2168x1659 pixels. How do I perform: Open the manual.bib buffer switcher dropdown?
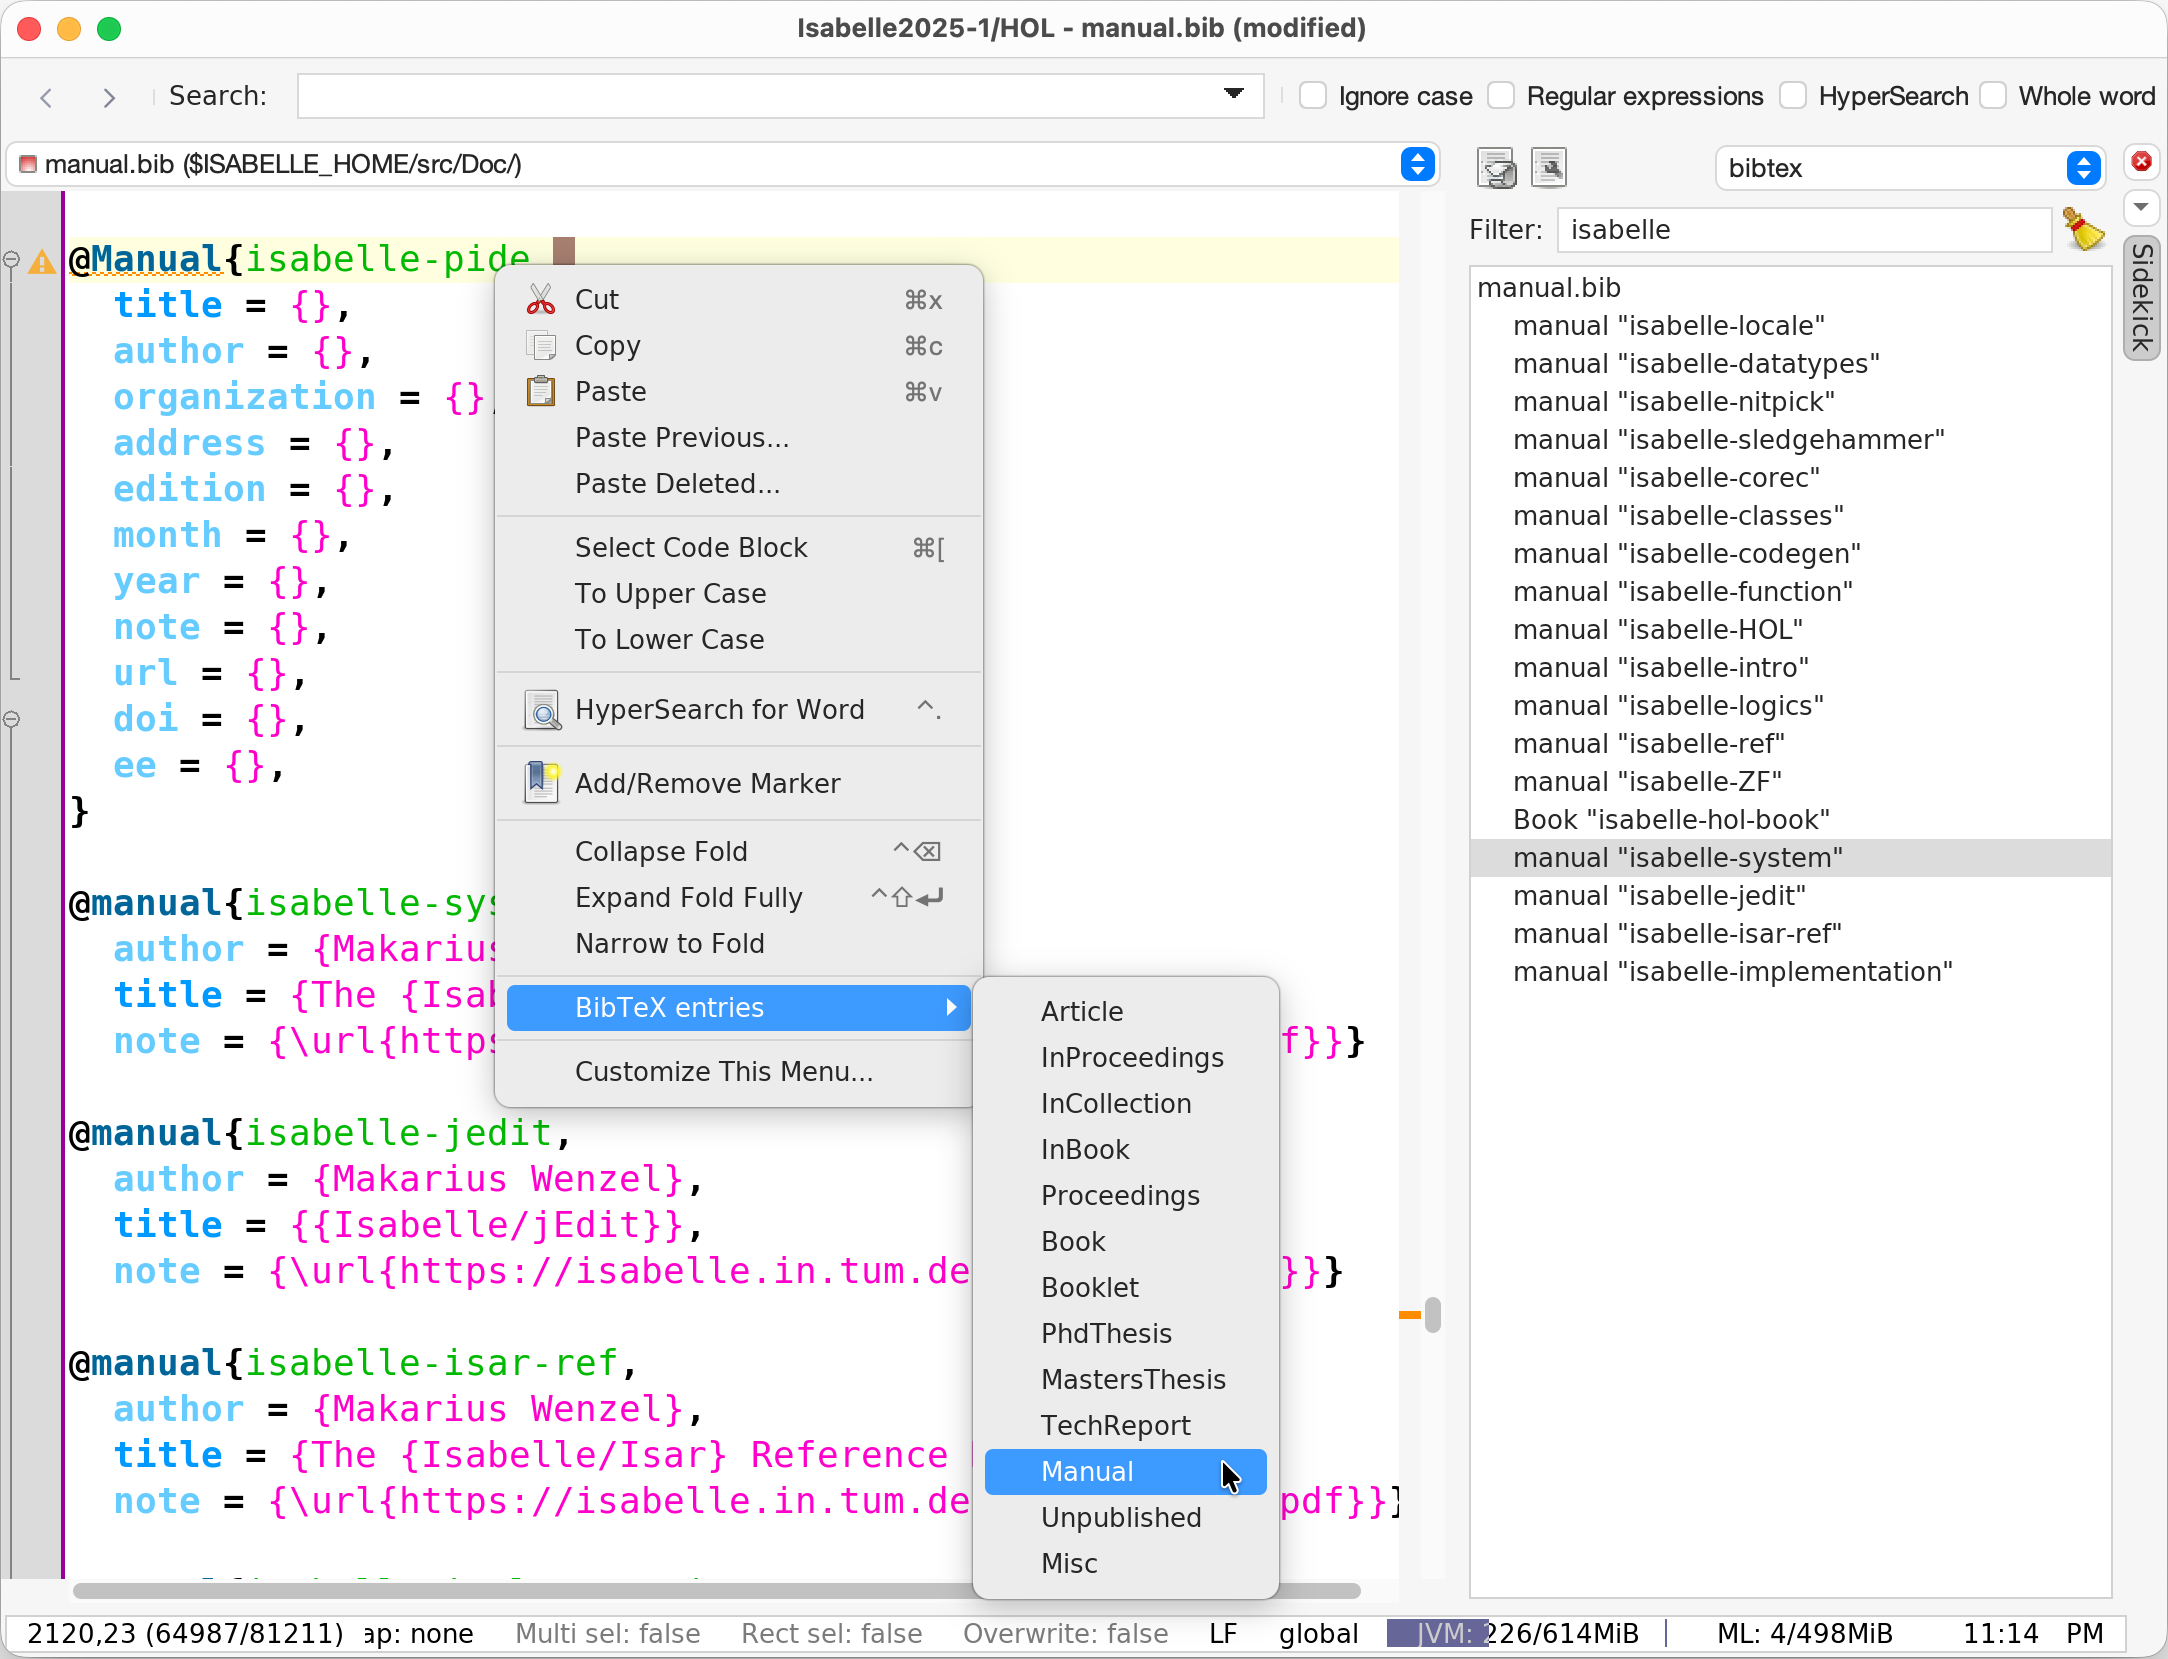(1417, 164)
